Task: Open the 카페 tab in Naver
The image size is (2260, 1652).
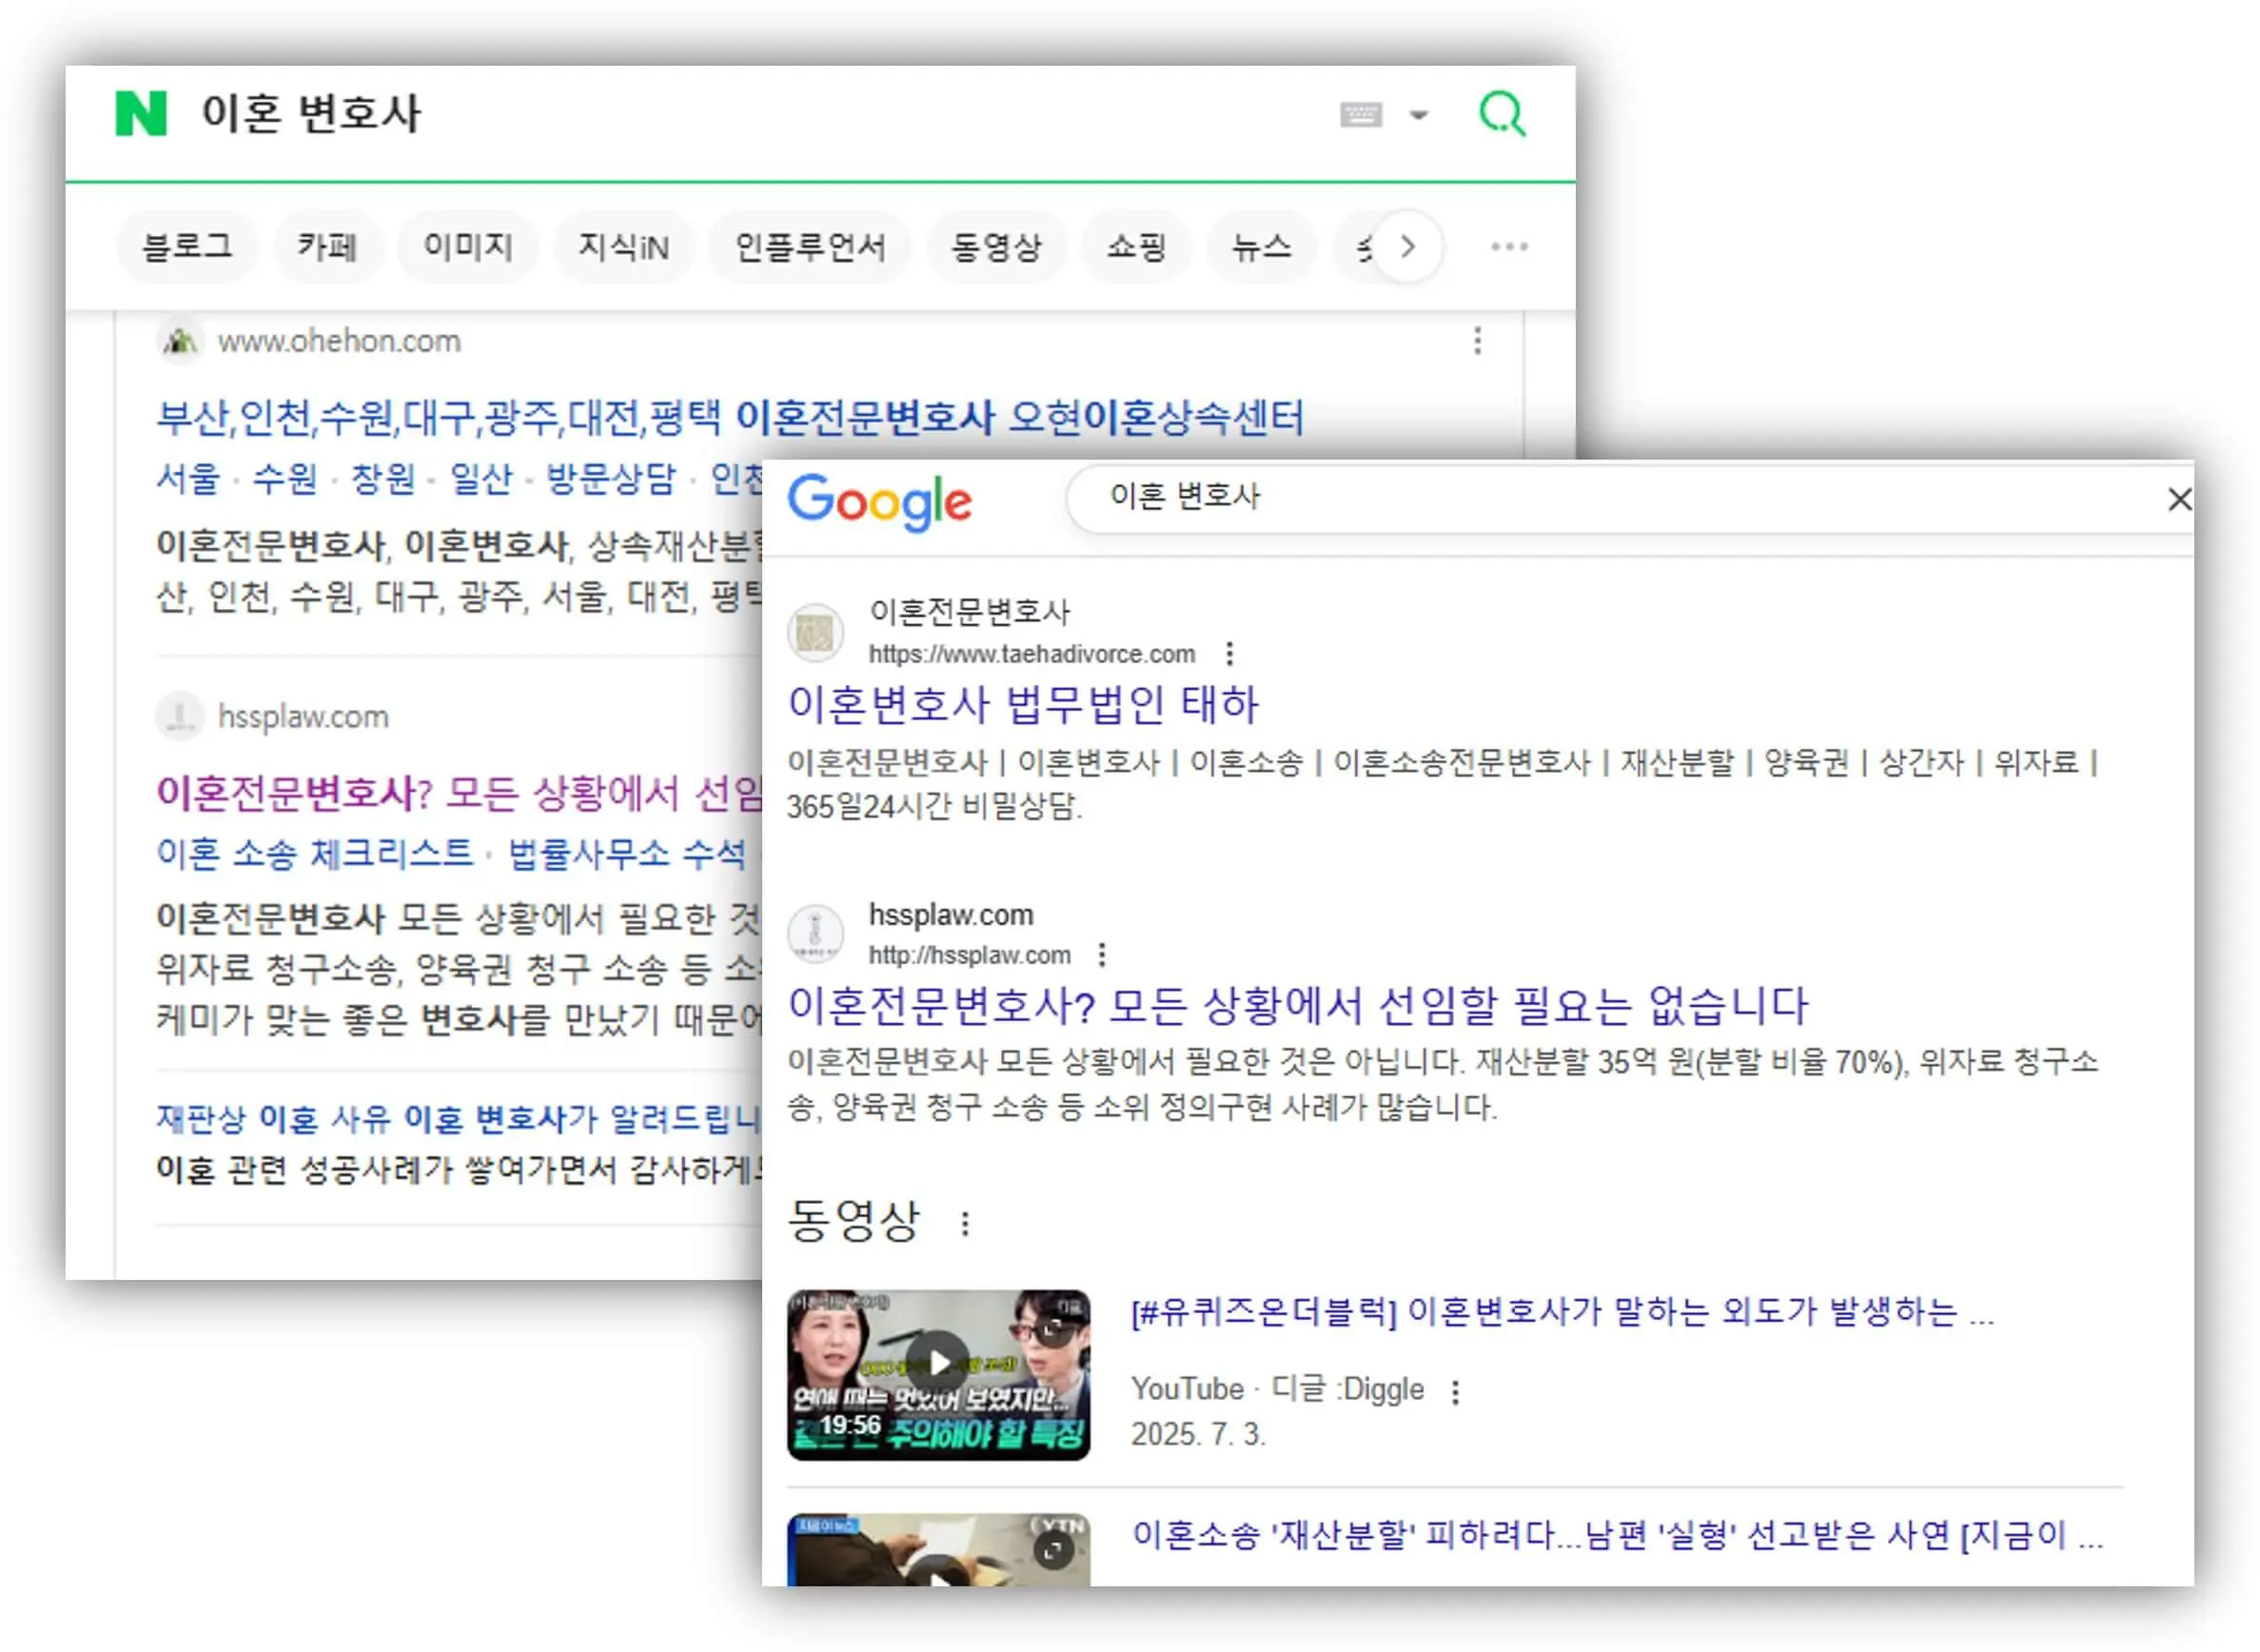Action: 327,246
